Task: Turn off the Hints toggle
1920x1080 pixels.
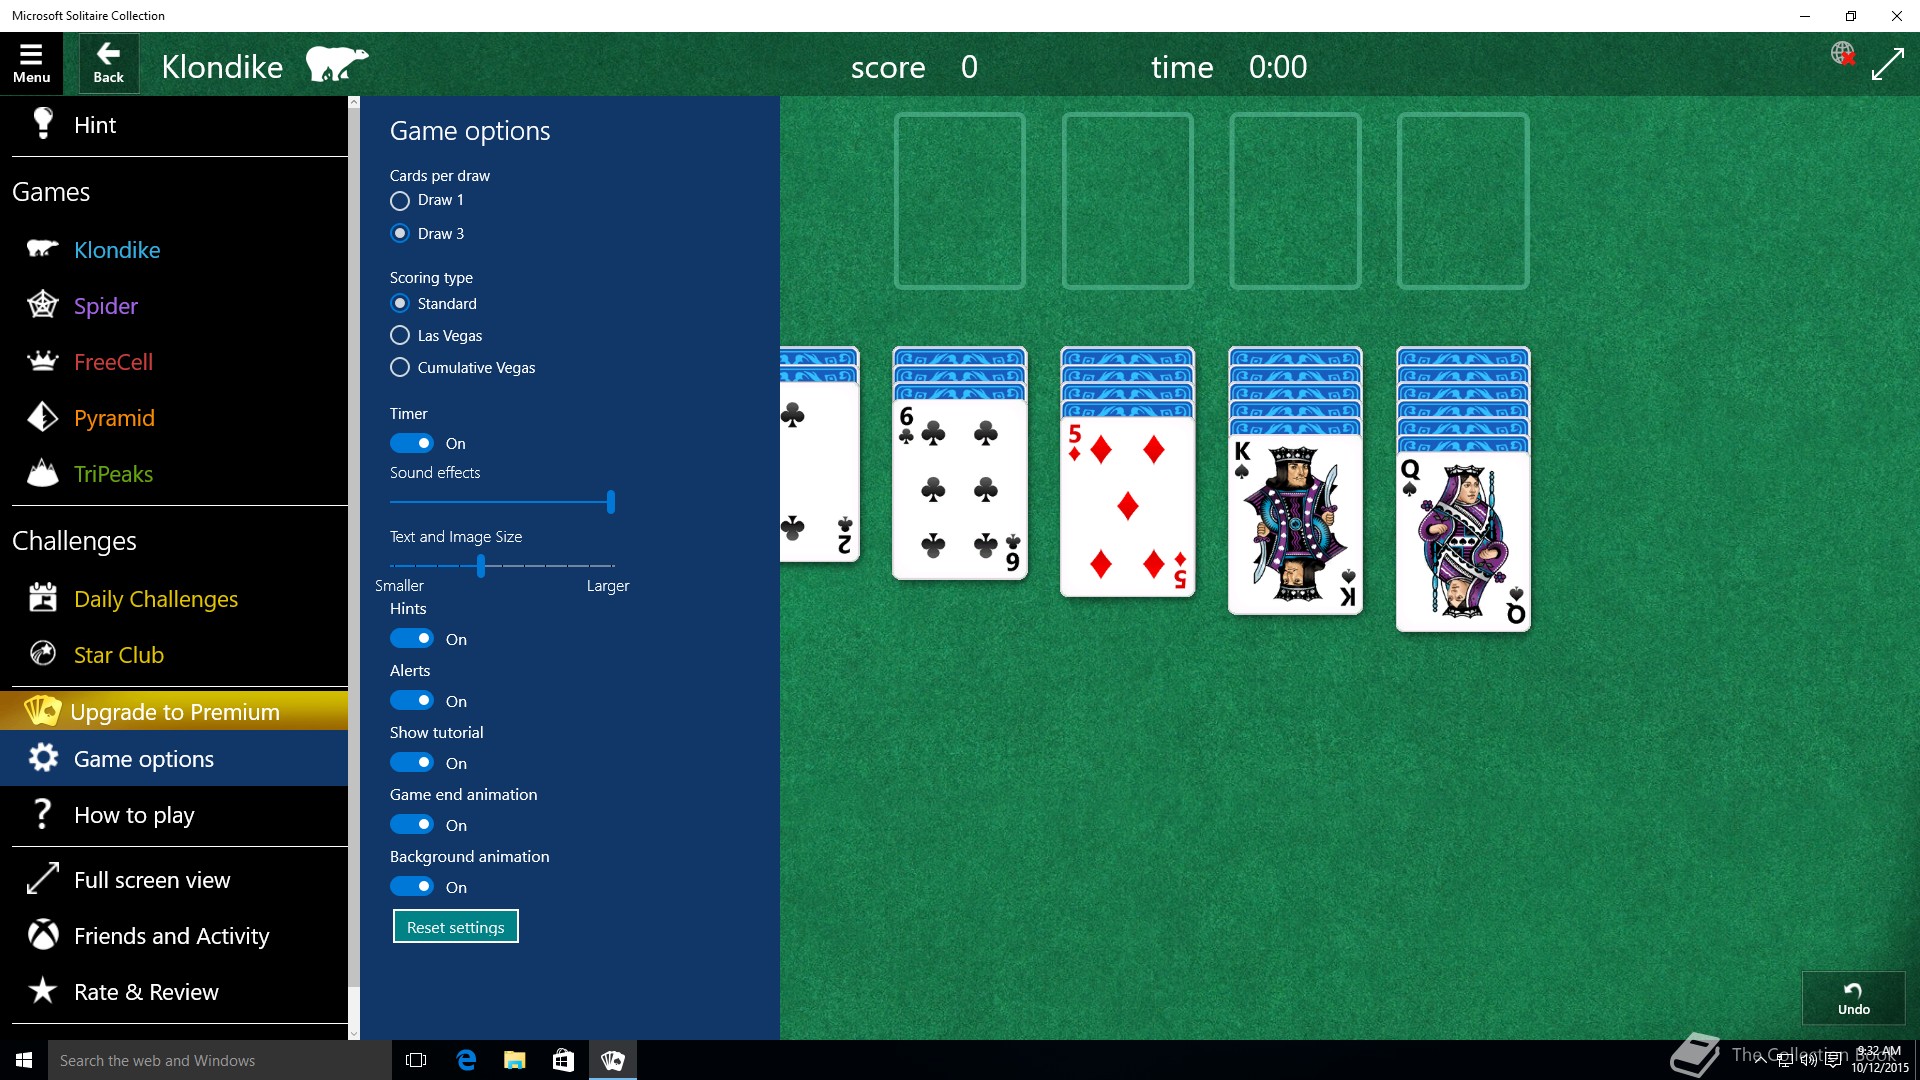Action: pos(412,639)
